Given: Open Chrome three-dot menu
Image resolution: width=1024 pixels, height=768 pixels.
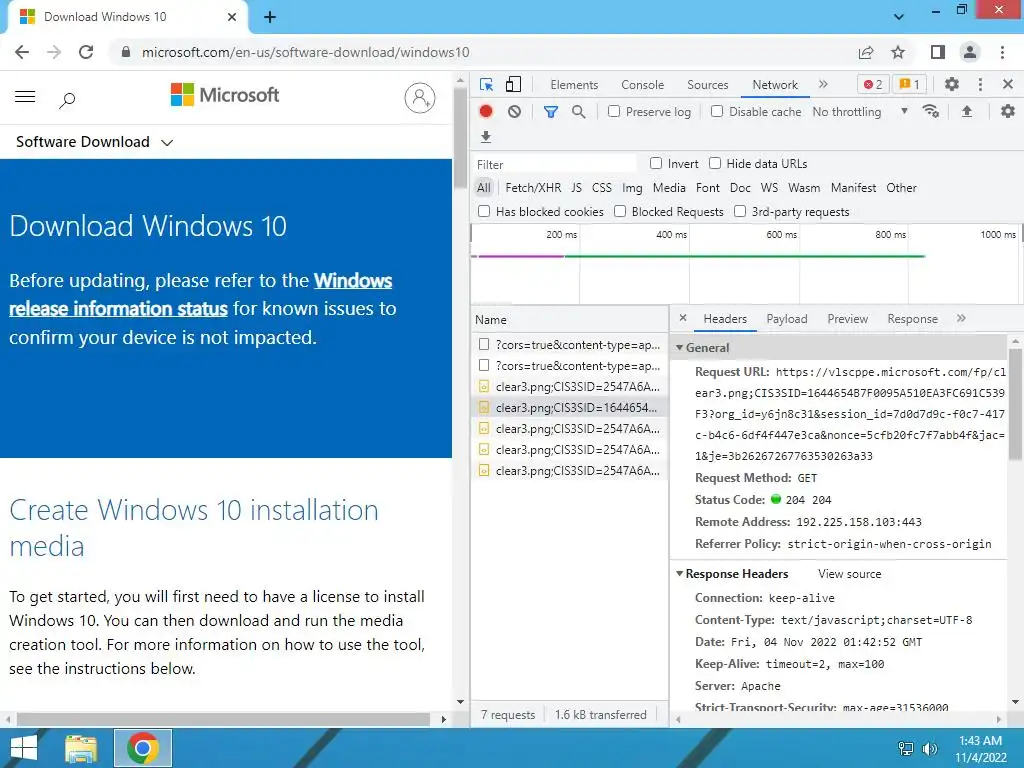Looking at the screenshot, I should click(x=1002, y=52).
